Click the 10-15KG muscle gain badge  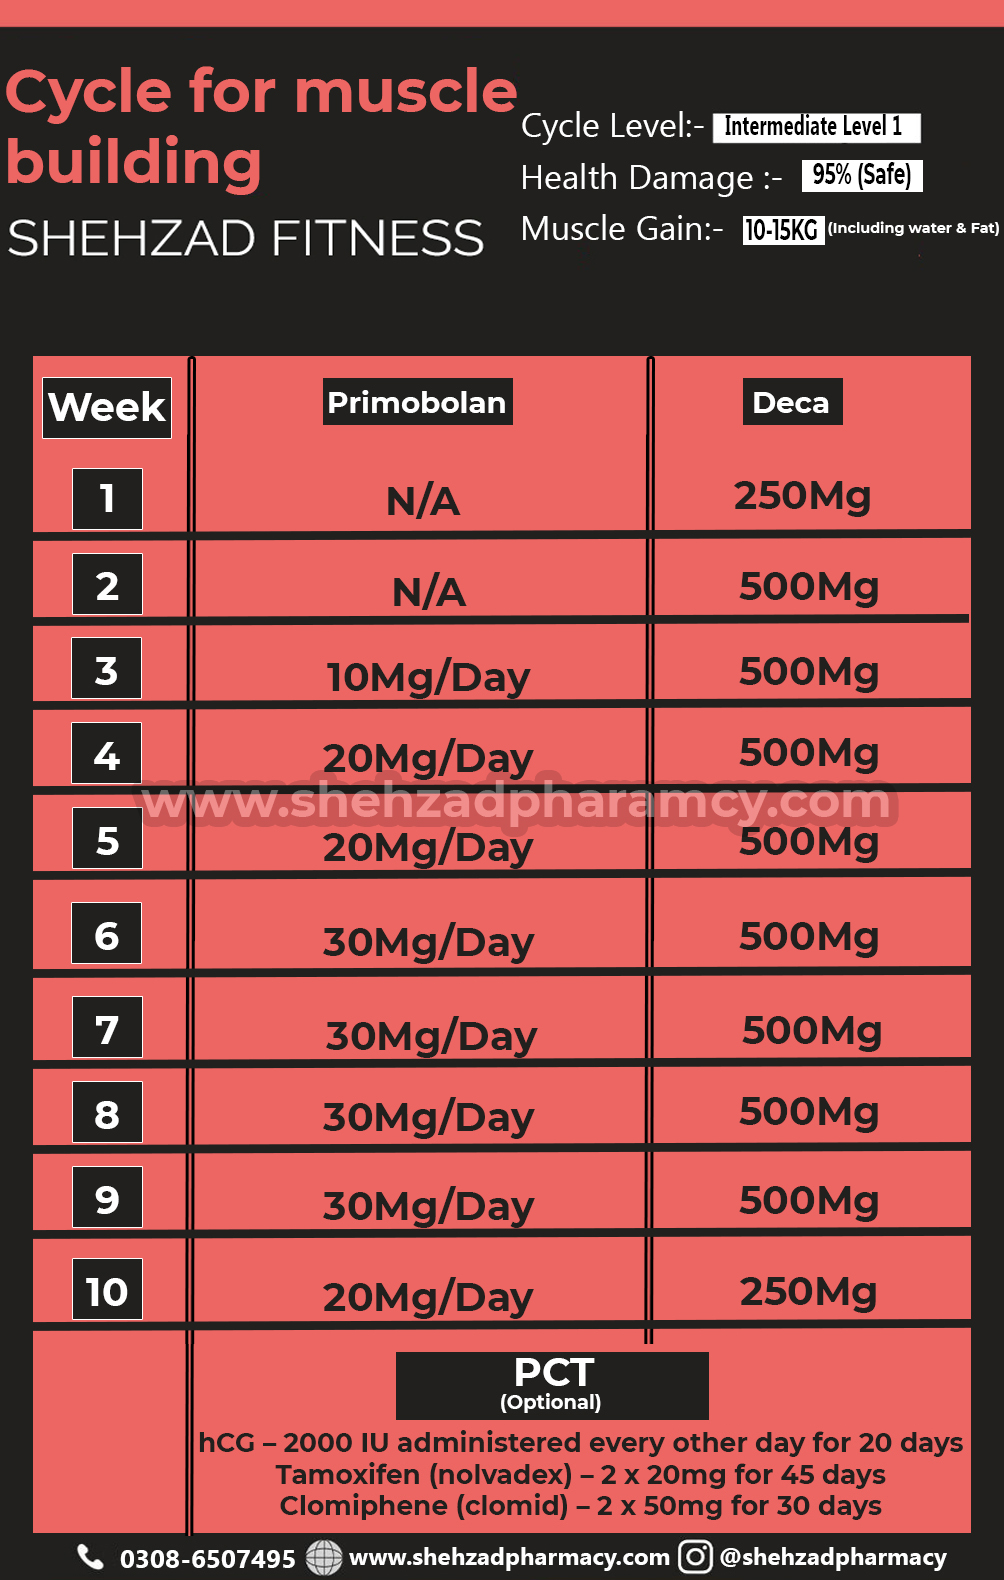[782, 230]
